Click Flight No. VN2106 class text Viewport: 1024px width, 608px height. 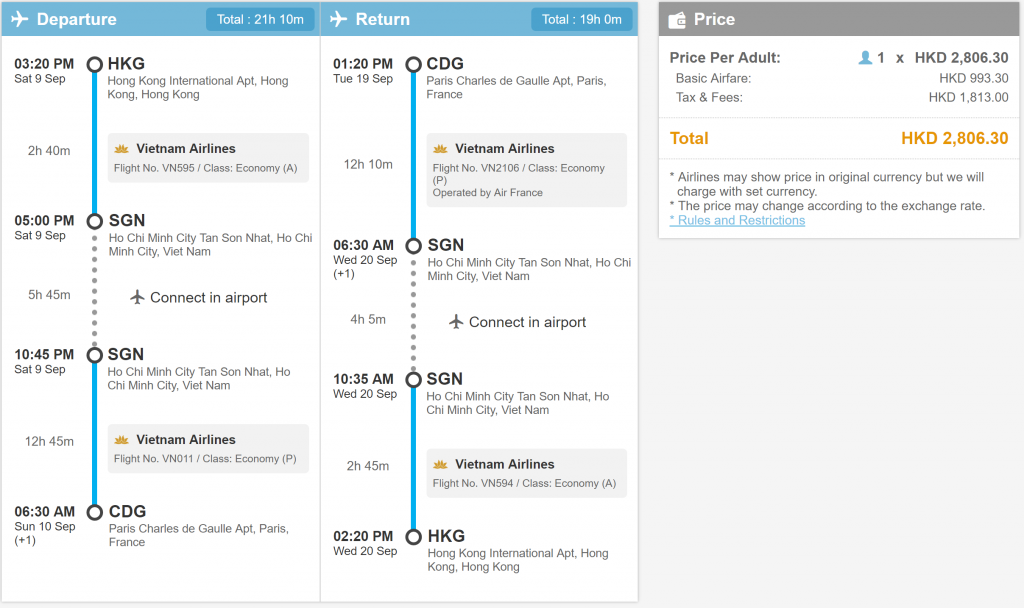point(519,174)
